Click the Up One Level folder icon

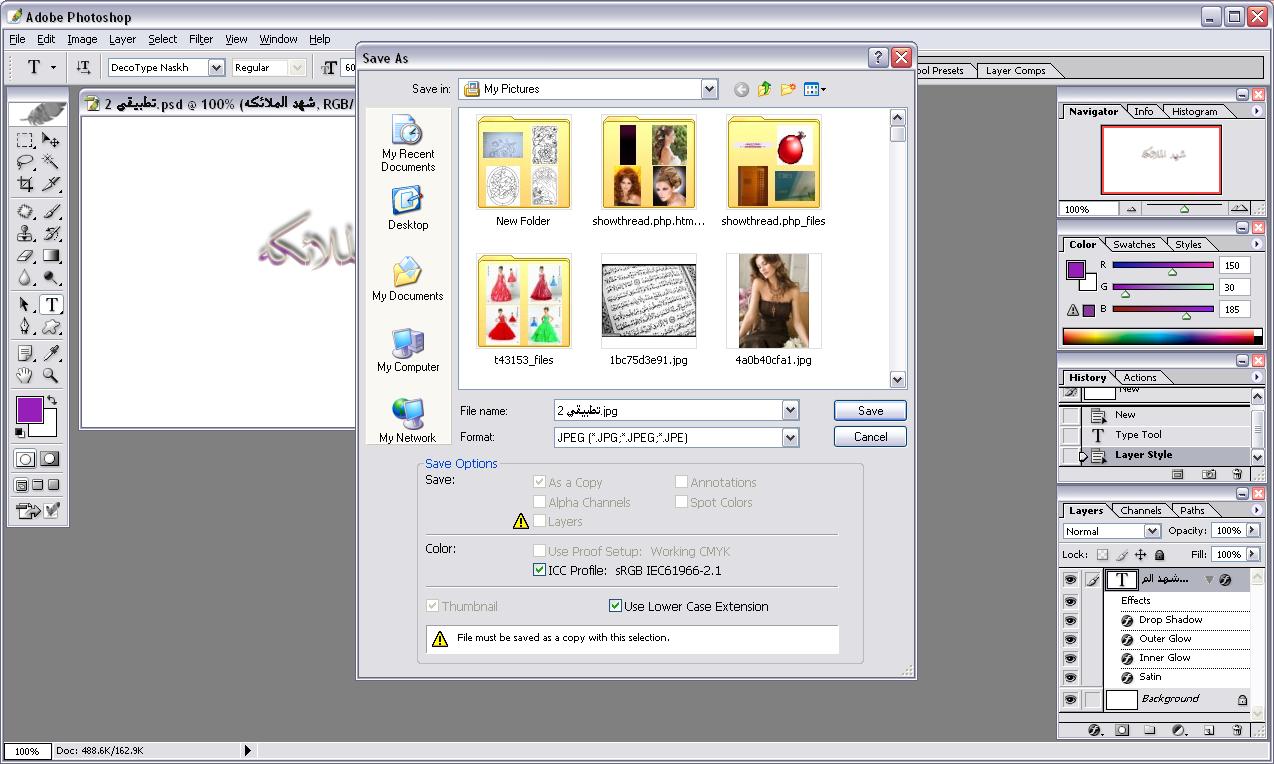coord(765,89)
